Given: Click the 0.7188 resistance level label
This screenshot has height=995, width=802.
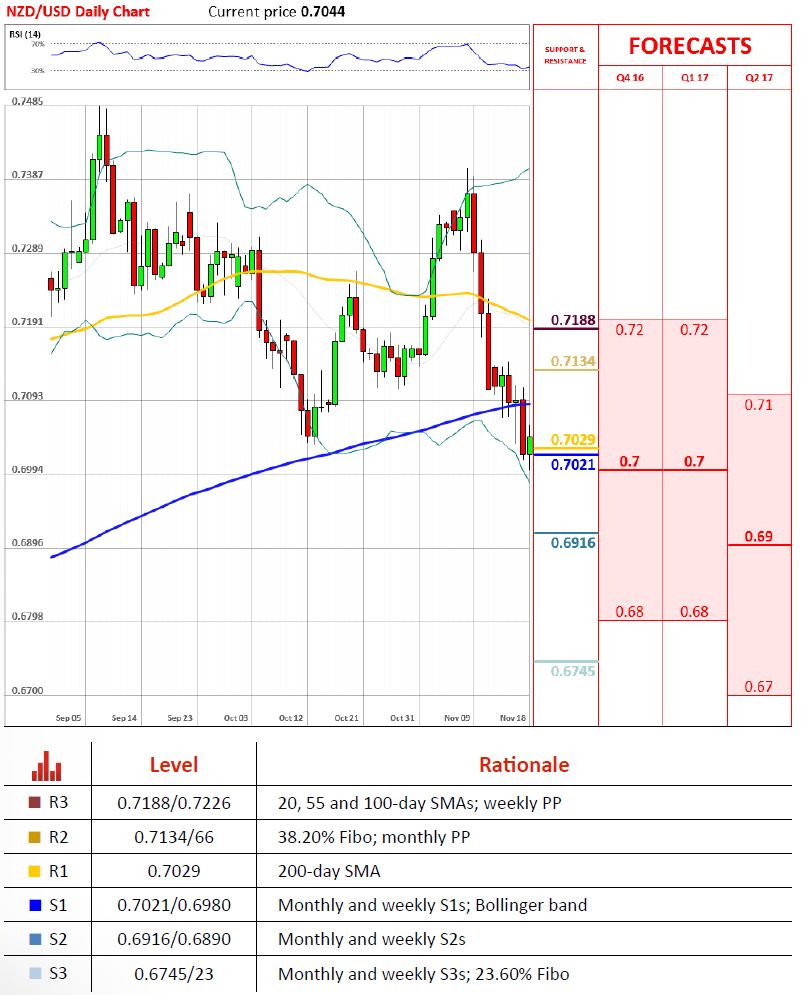Looking at the screenshot, I should point(573,320).
